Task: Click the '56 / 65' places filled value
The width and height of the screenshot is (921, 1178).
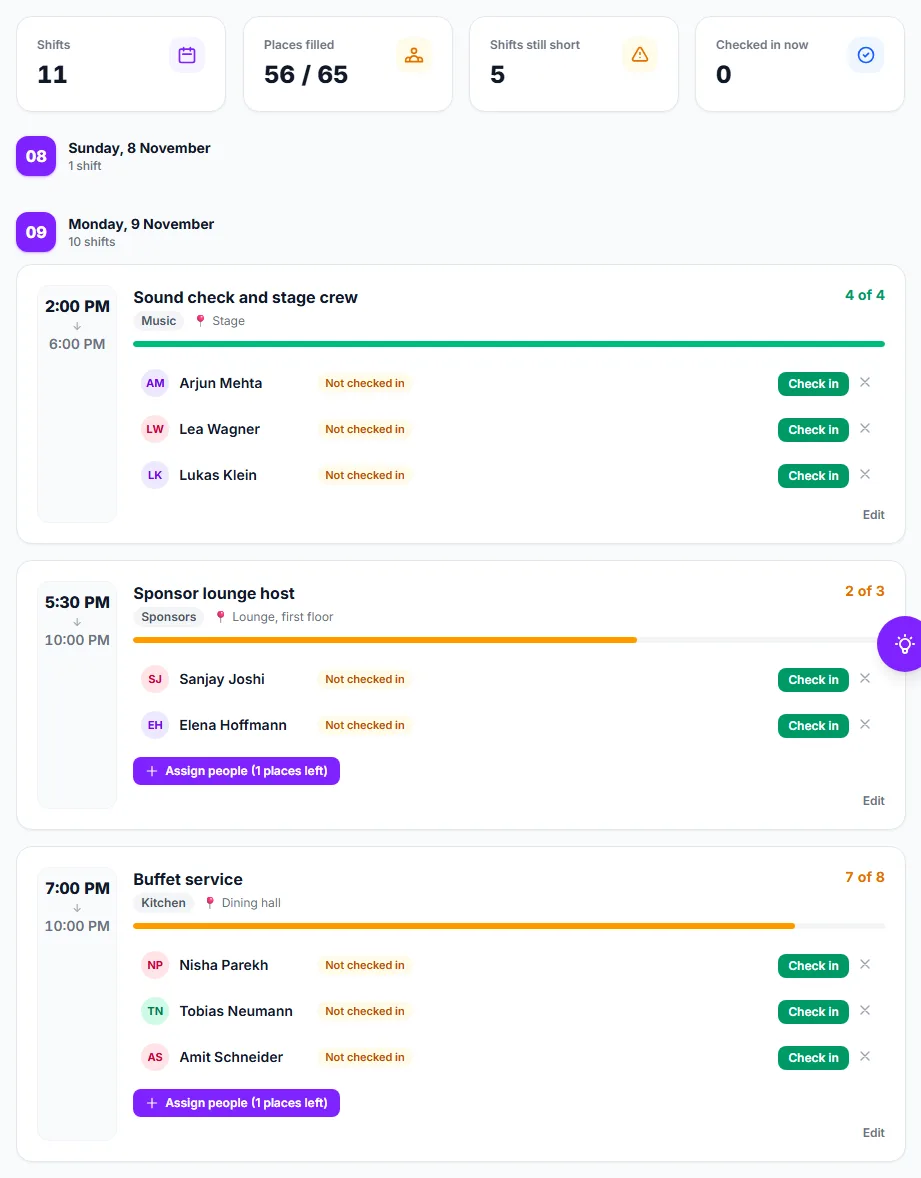Action: 306,74
